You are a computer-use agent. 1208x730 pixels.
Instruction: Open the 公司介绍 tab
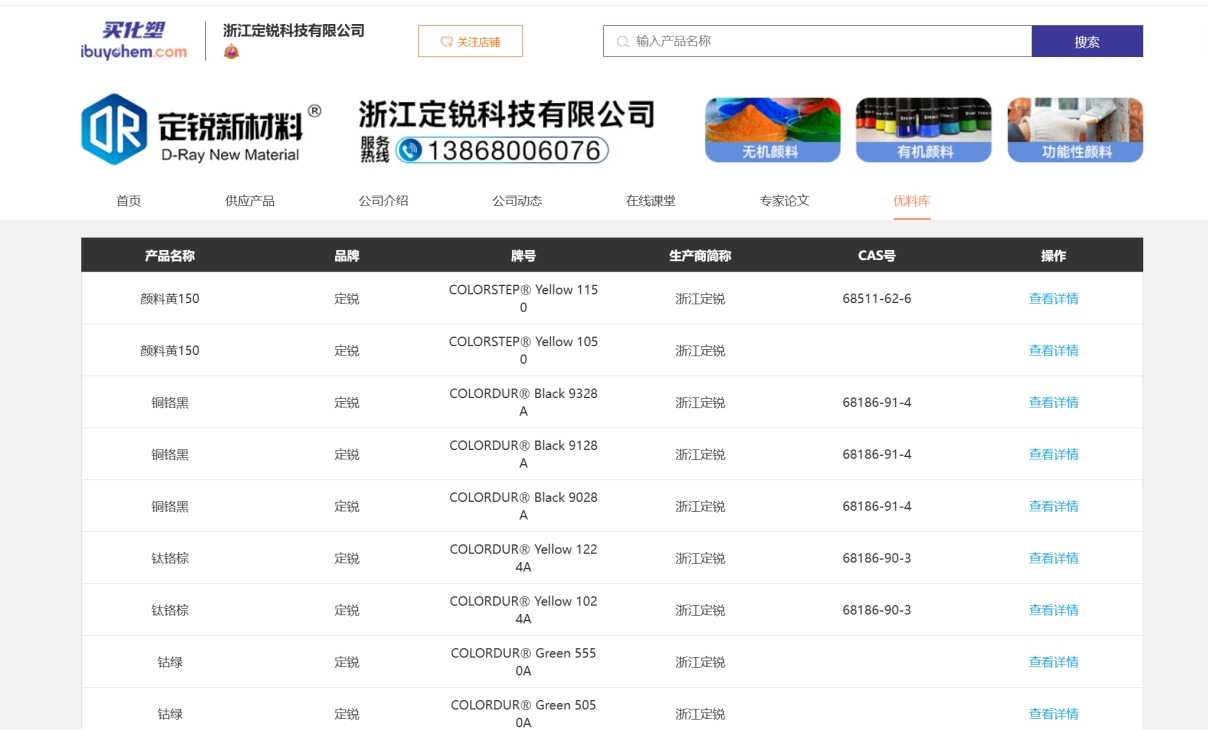[x=384, y=201]
